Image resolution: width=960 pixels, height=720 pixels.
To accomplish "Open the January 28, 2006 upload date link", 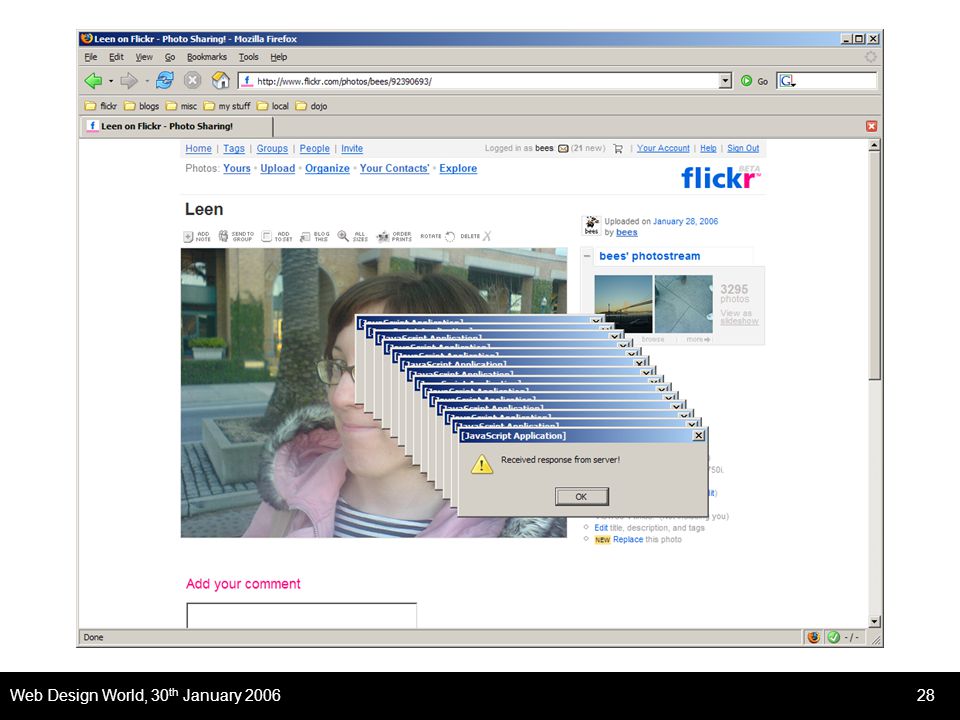I will point(685,221).
